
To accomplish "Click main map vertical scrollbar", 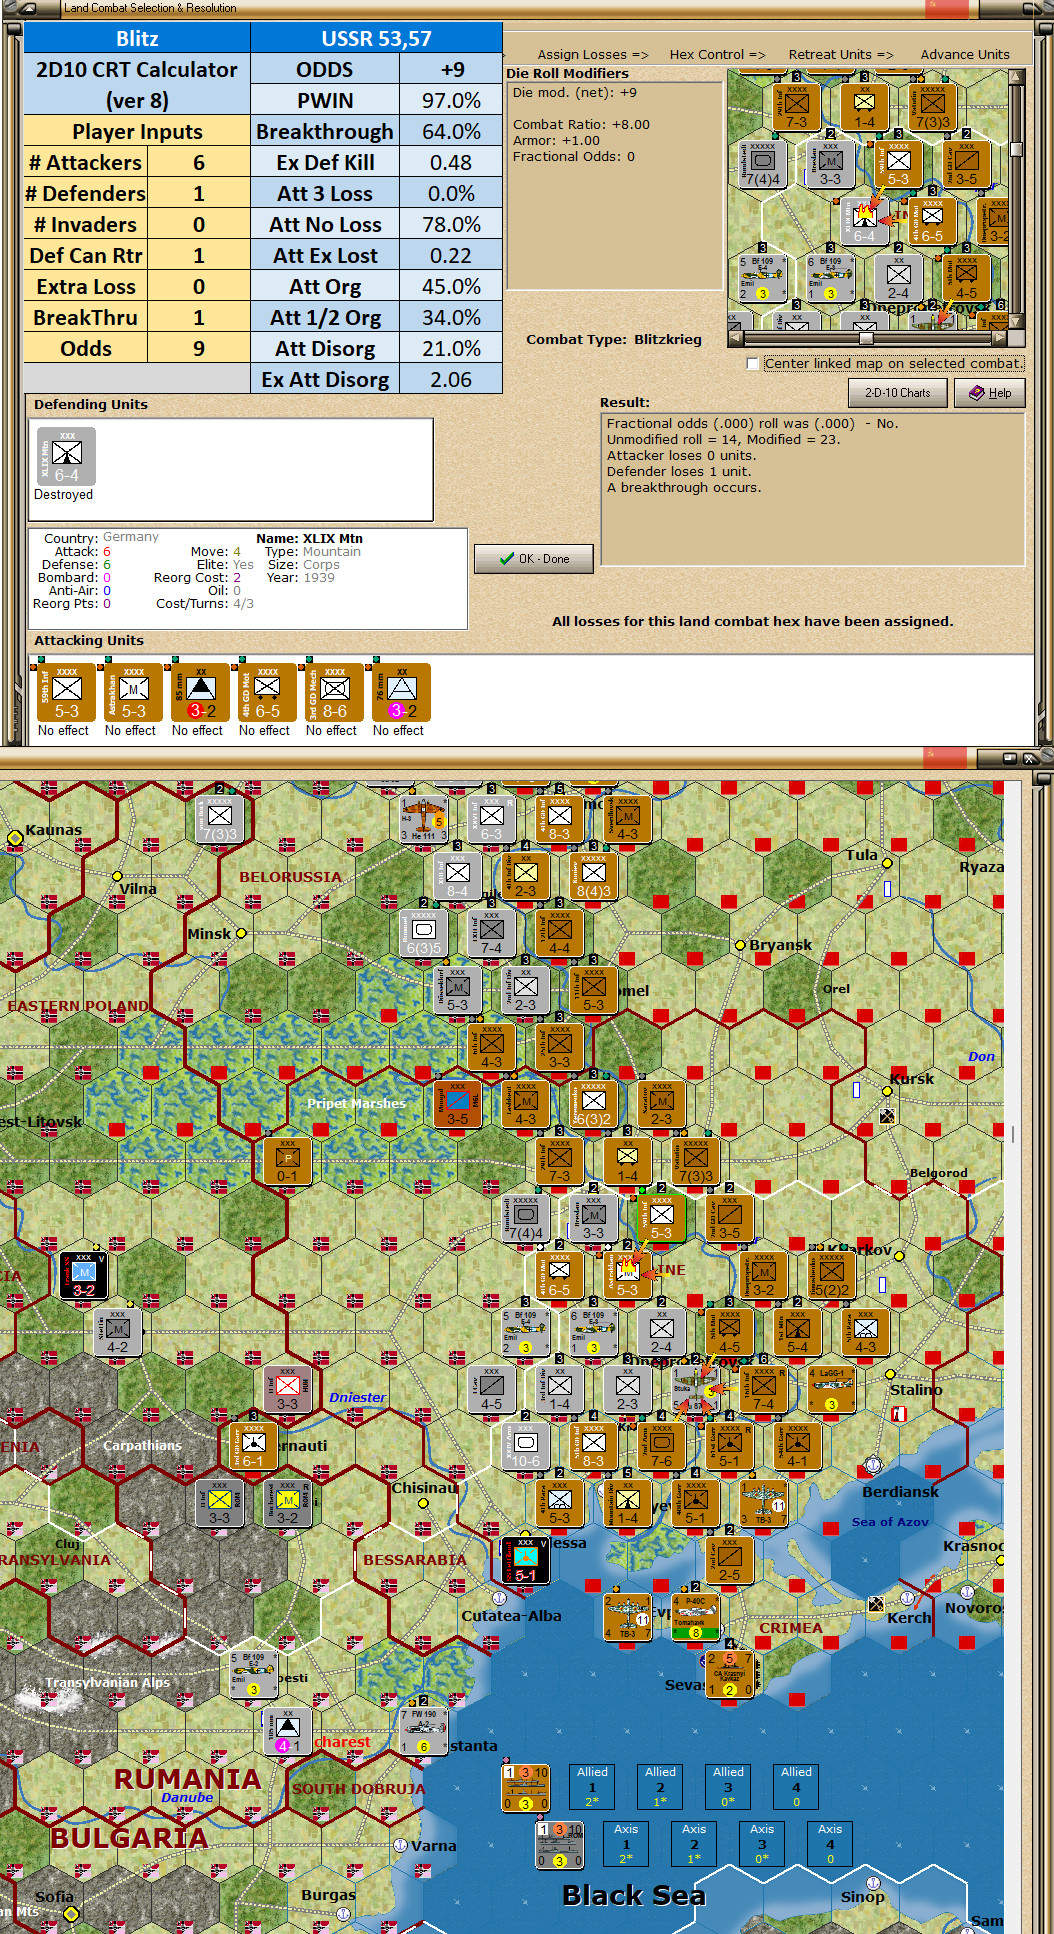I will pyautogui.click(x=1013, y=1134).
